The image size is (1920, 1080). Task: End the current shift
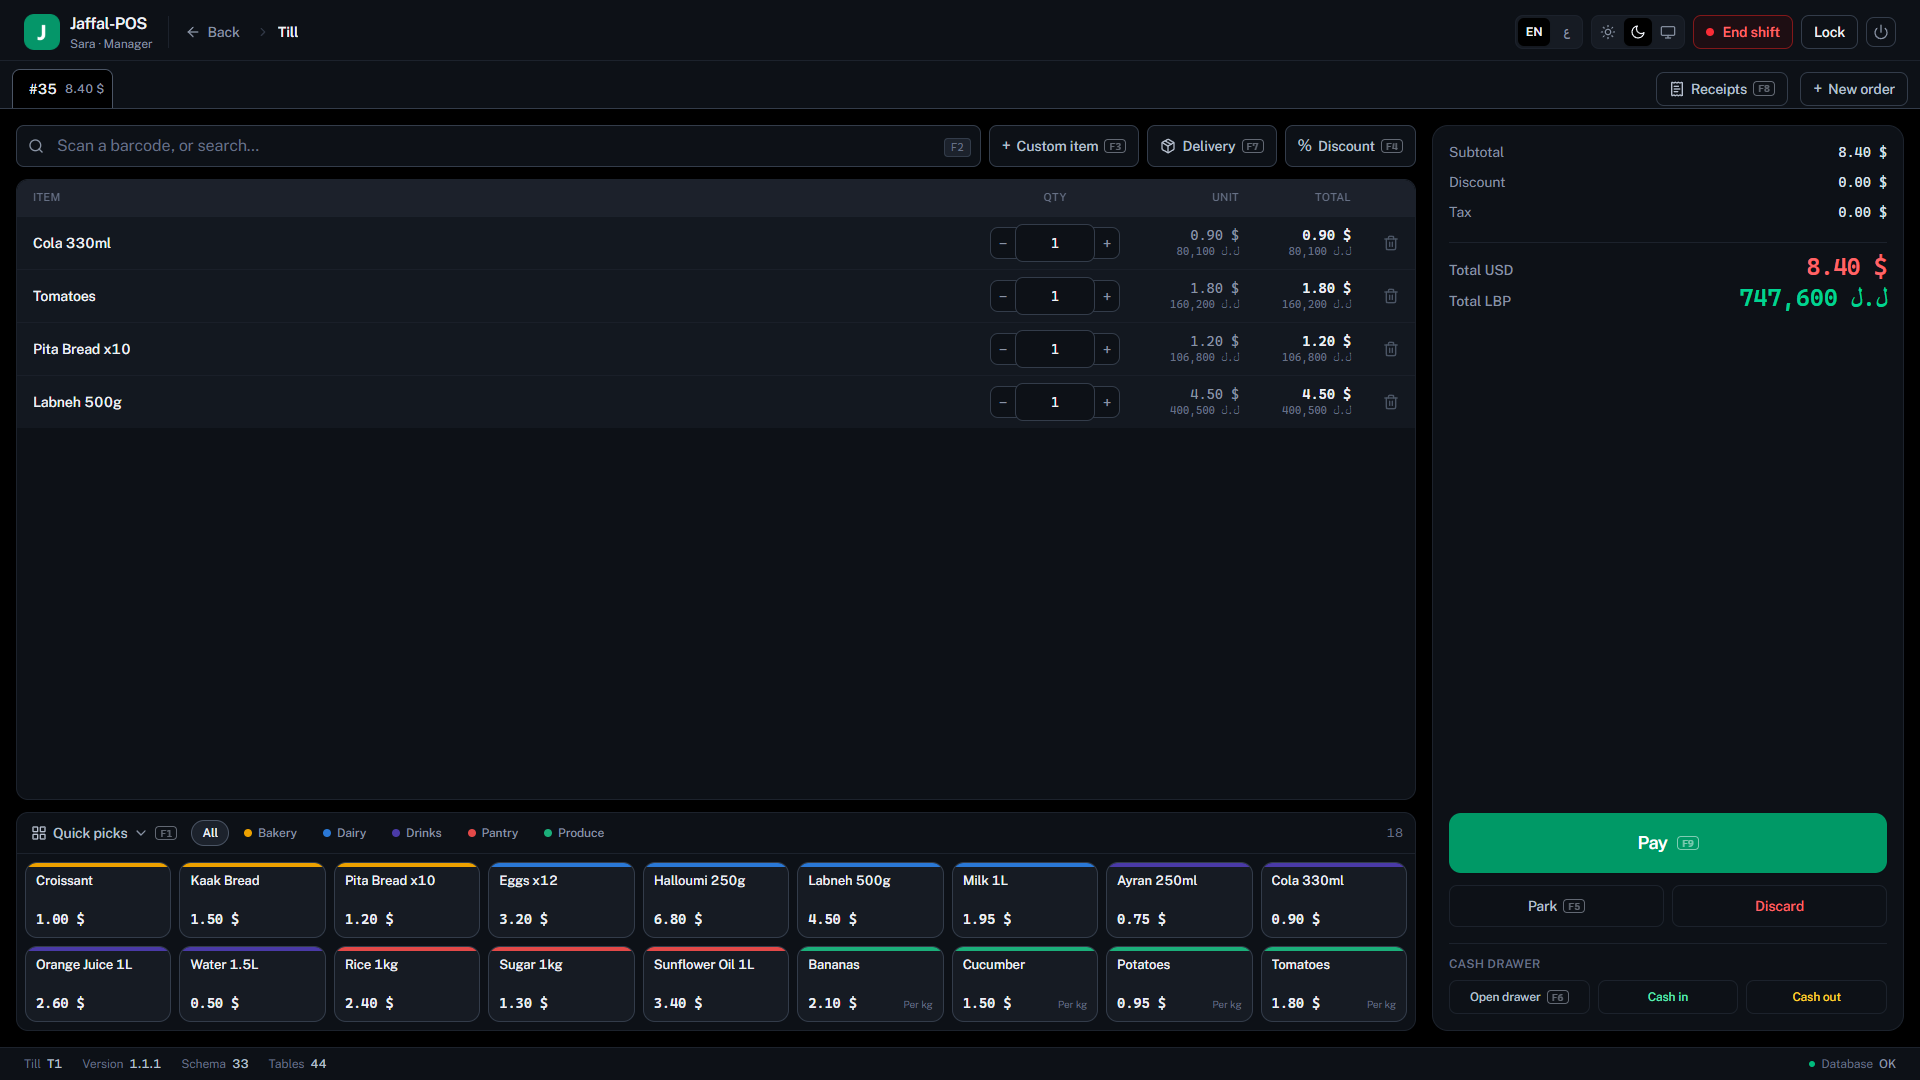1743,32
